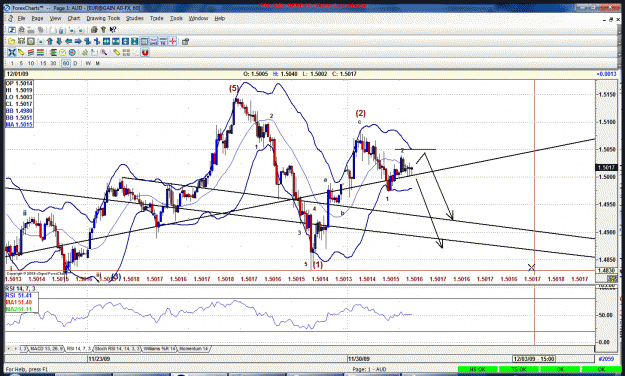
Task: Switch to daily D timeframe
Action: coord(75,63)
